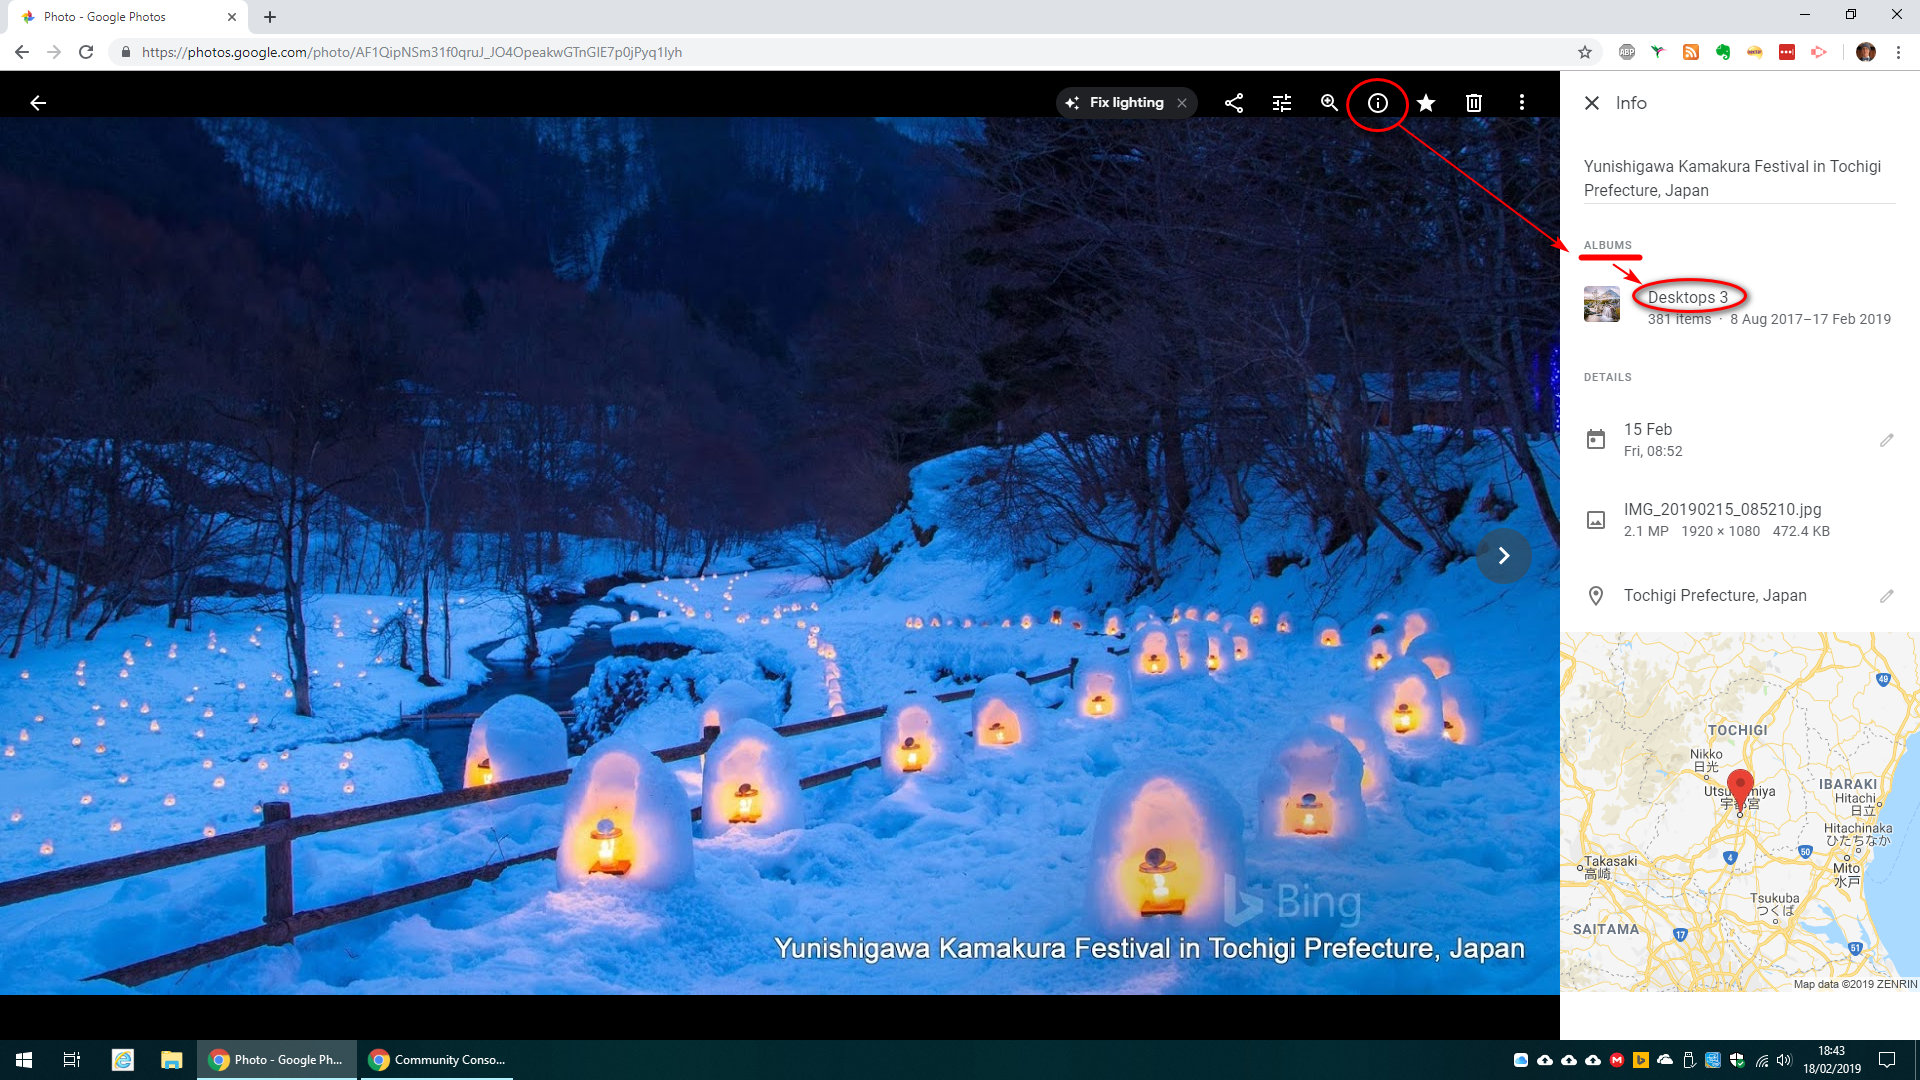1920x1080 pixels.
Task: Toggle the favourite star icon
Action: point(1426,103)
